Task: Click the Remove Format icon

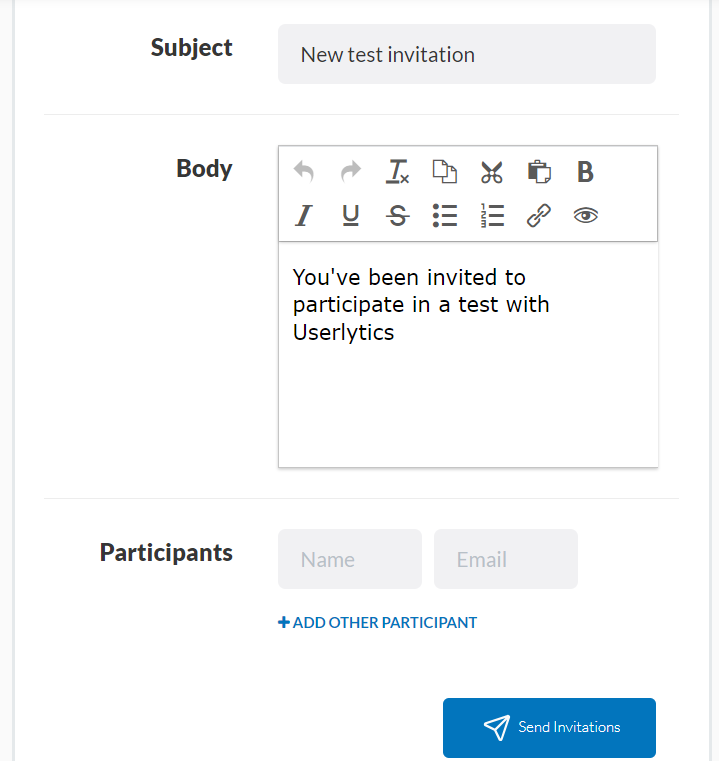Action: click(x=398, y=172)
